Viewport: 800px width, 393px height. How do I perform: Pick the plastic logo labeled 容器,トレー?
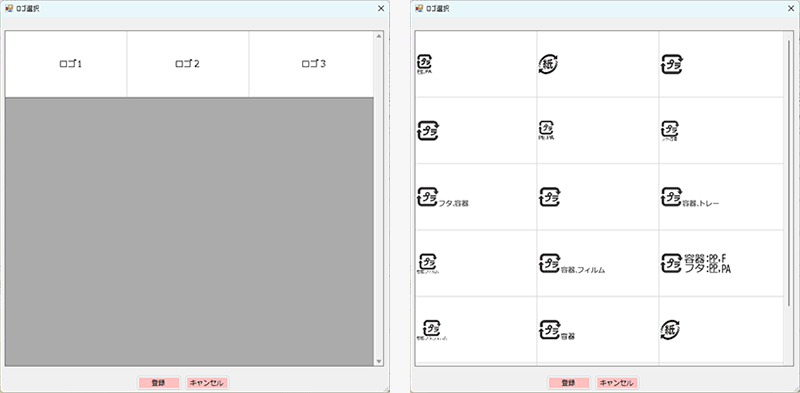(690, 197)
